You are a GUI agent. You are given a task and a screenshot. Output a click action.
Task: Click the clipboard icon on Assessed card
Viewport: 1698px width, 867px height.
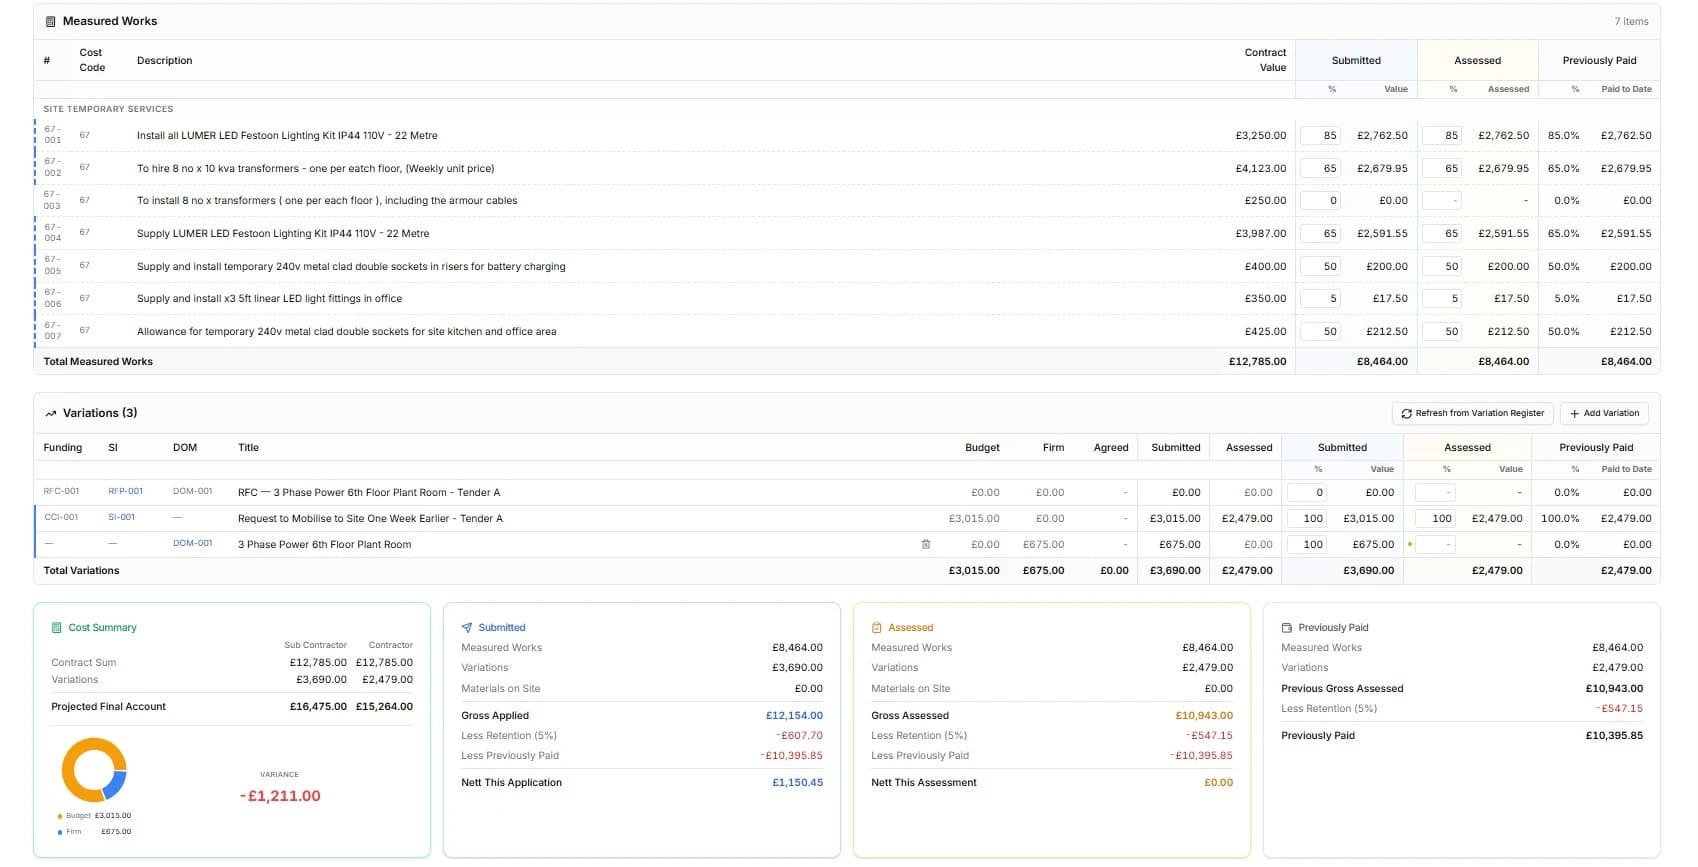[877, 628]
